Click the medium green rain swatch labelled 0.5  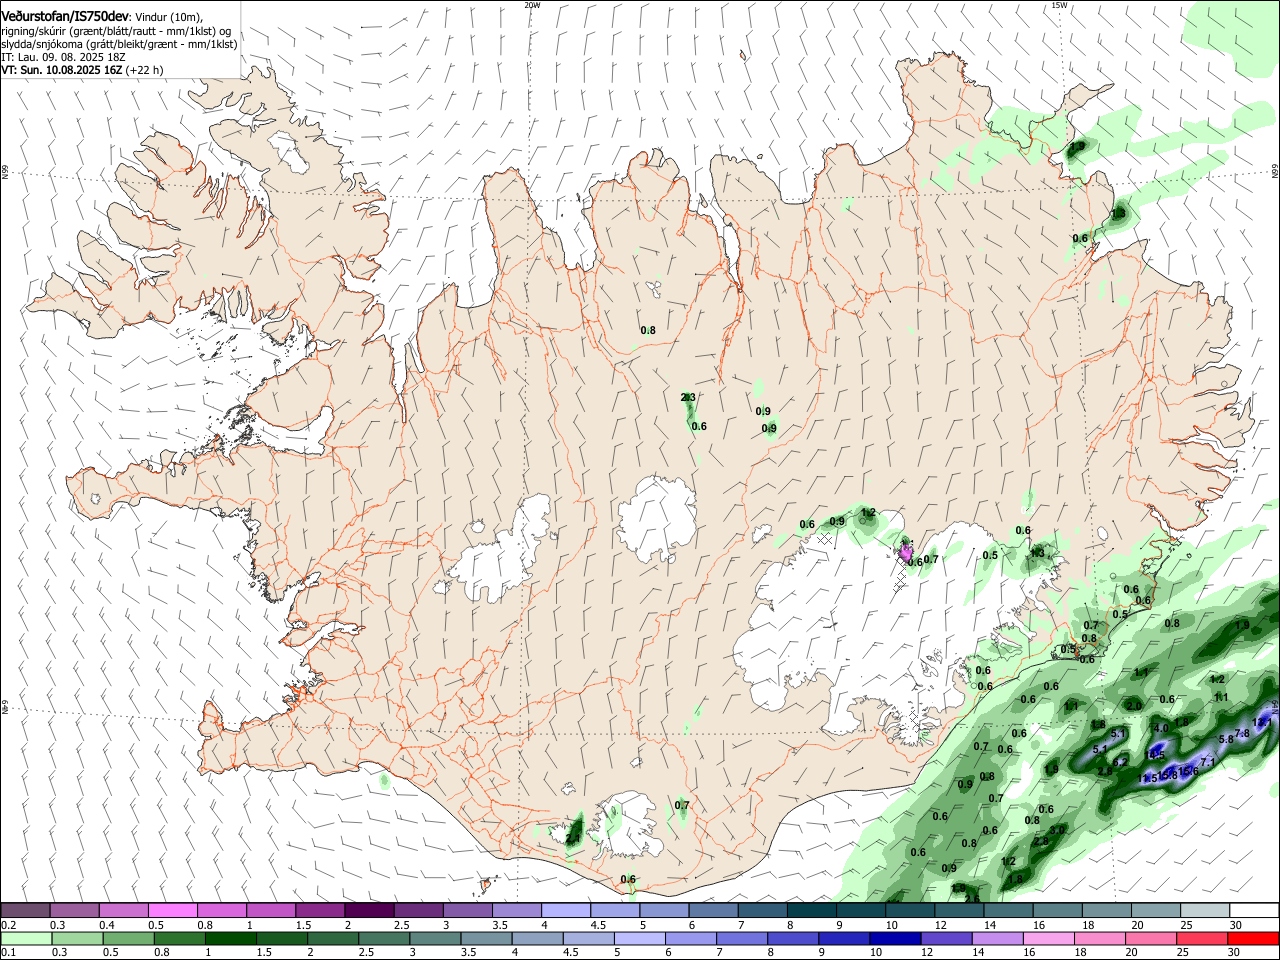128,939
